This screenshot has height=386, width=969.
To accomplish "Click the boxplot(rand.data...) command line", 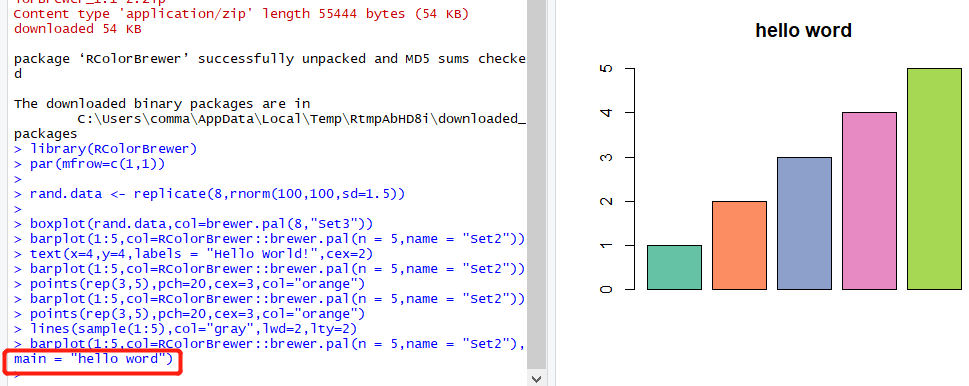I will click(x=193, y=224).
